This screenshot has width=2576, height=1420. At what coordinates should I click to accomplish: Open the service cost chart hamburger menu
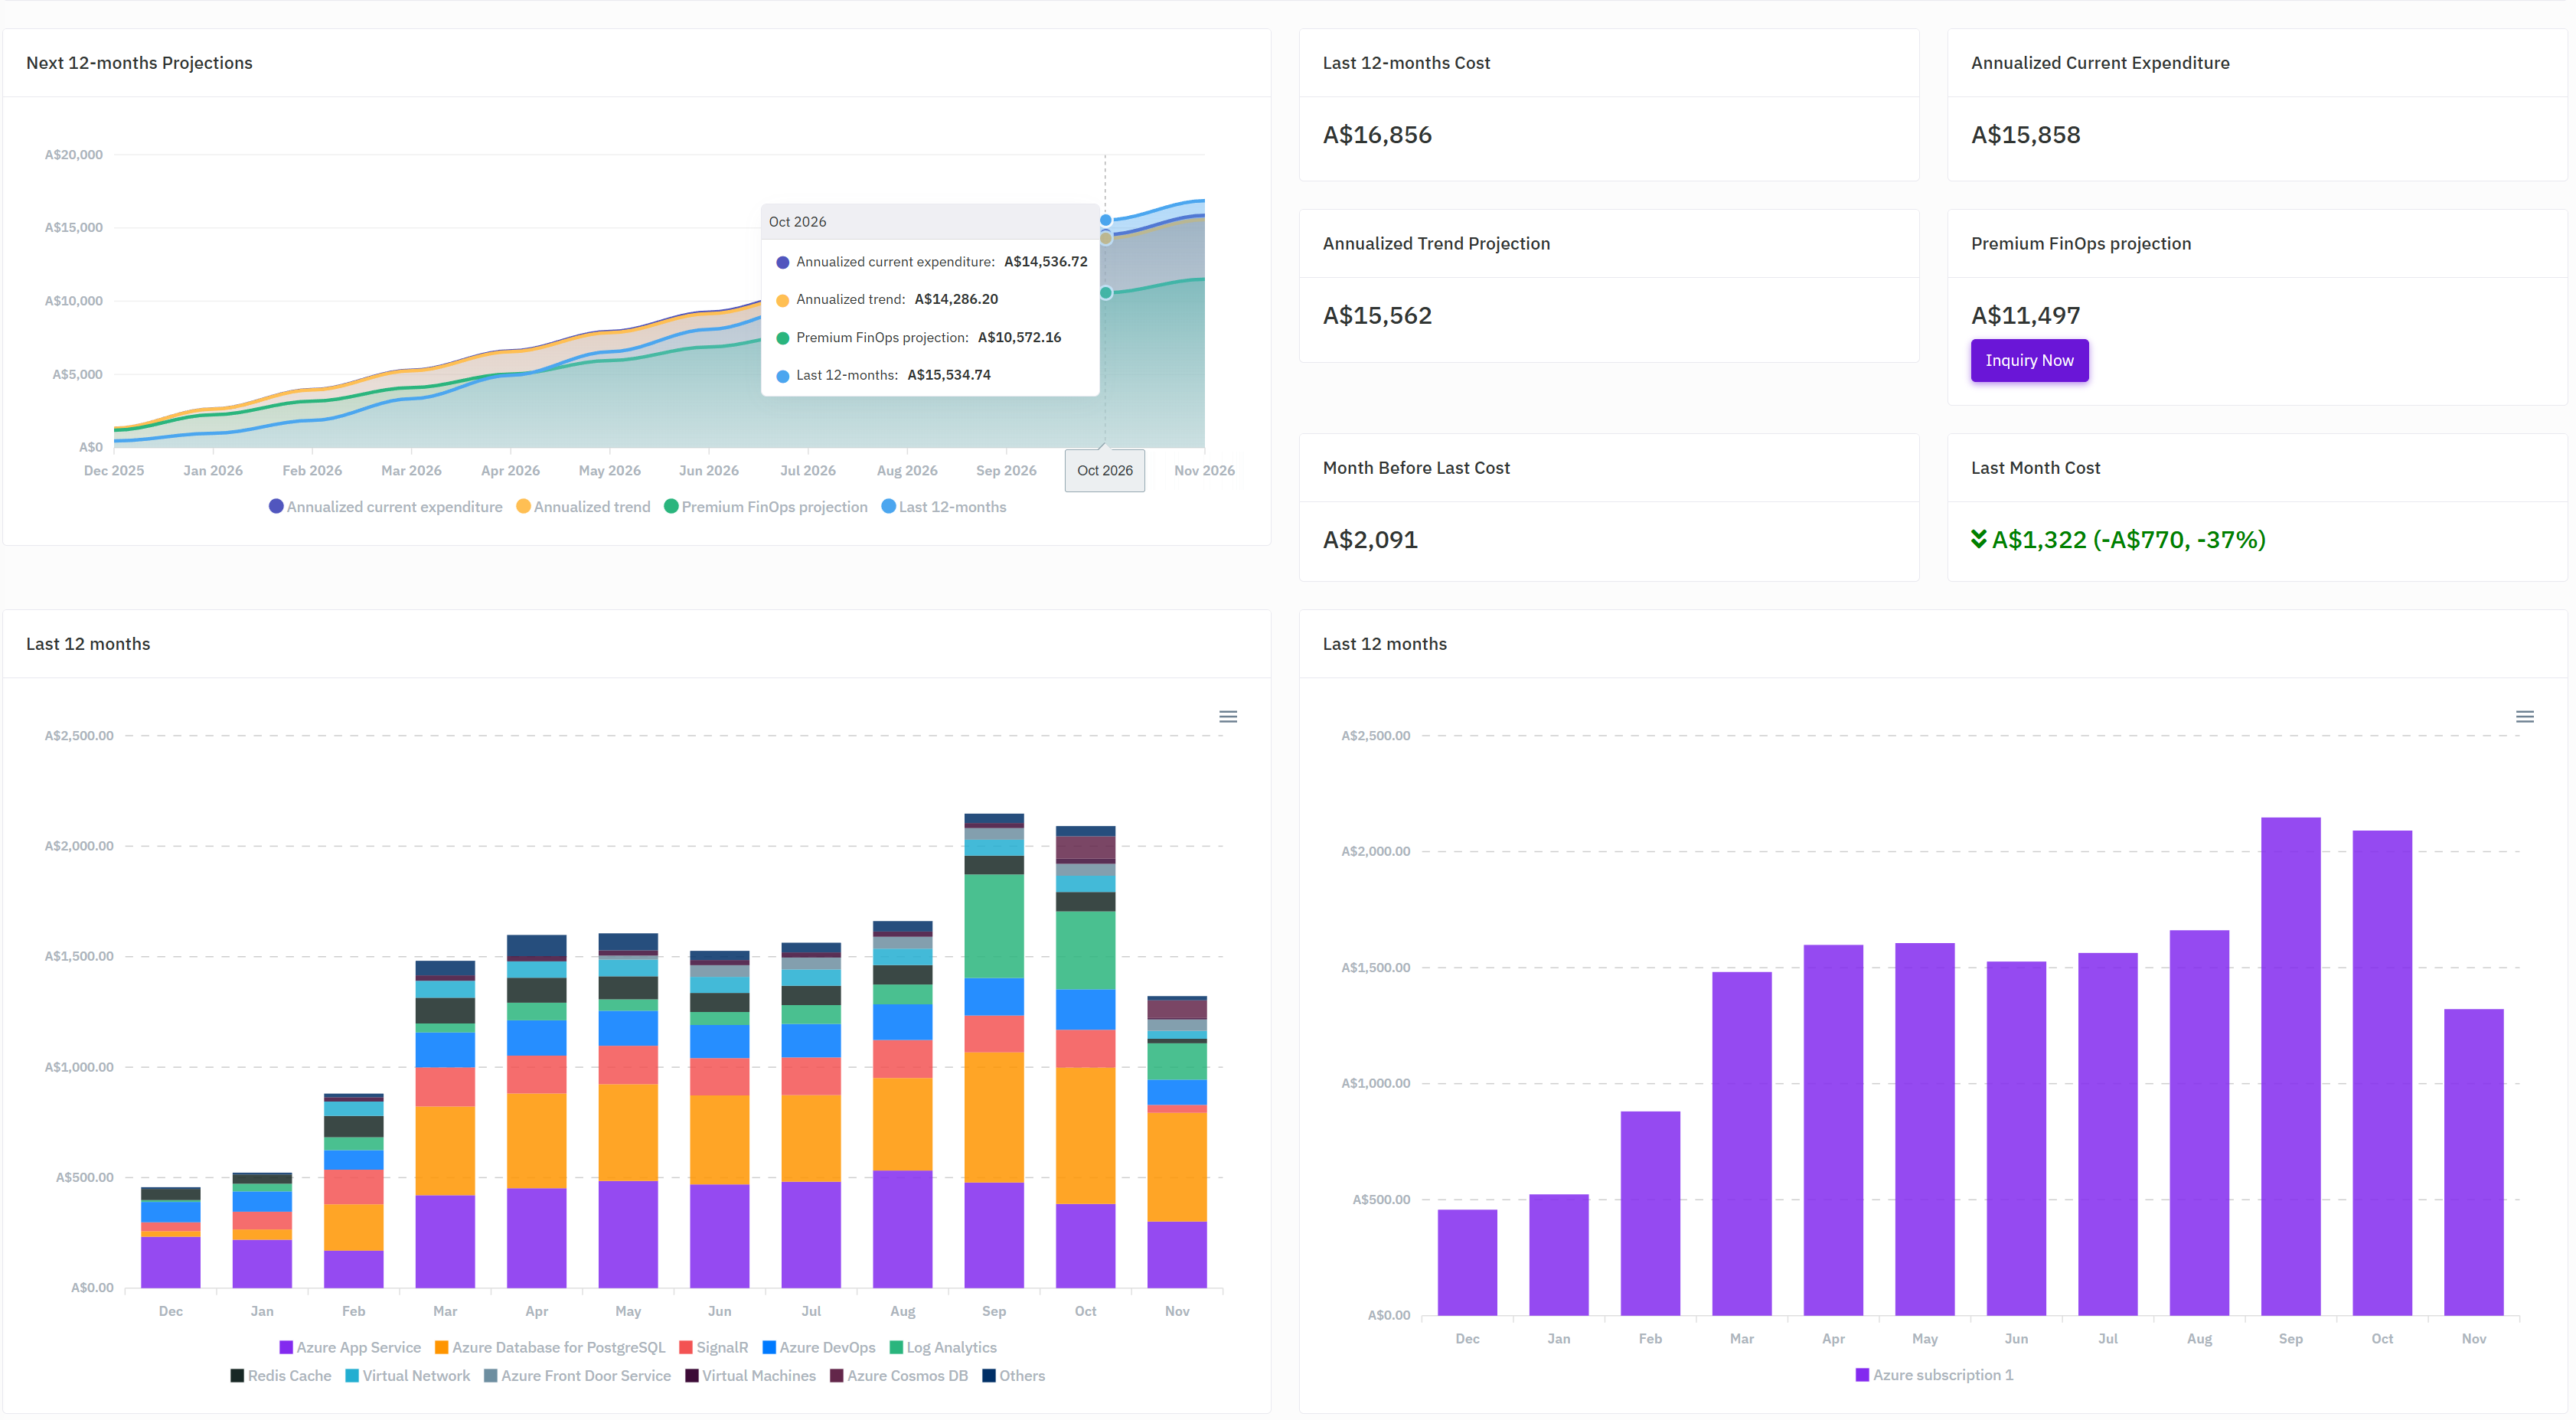1228,716
